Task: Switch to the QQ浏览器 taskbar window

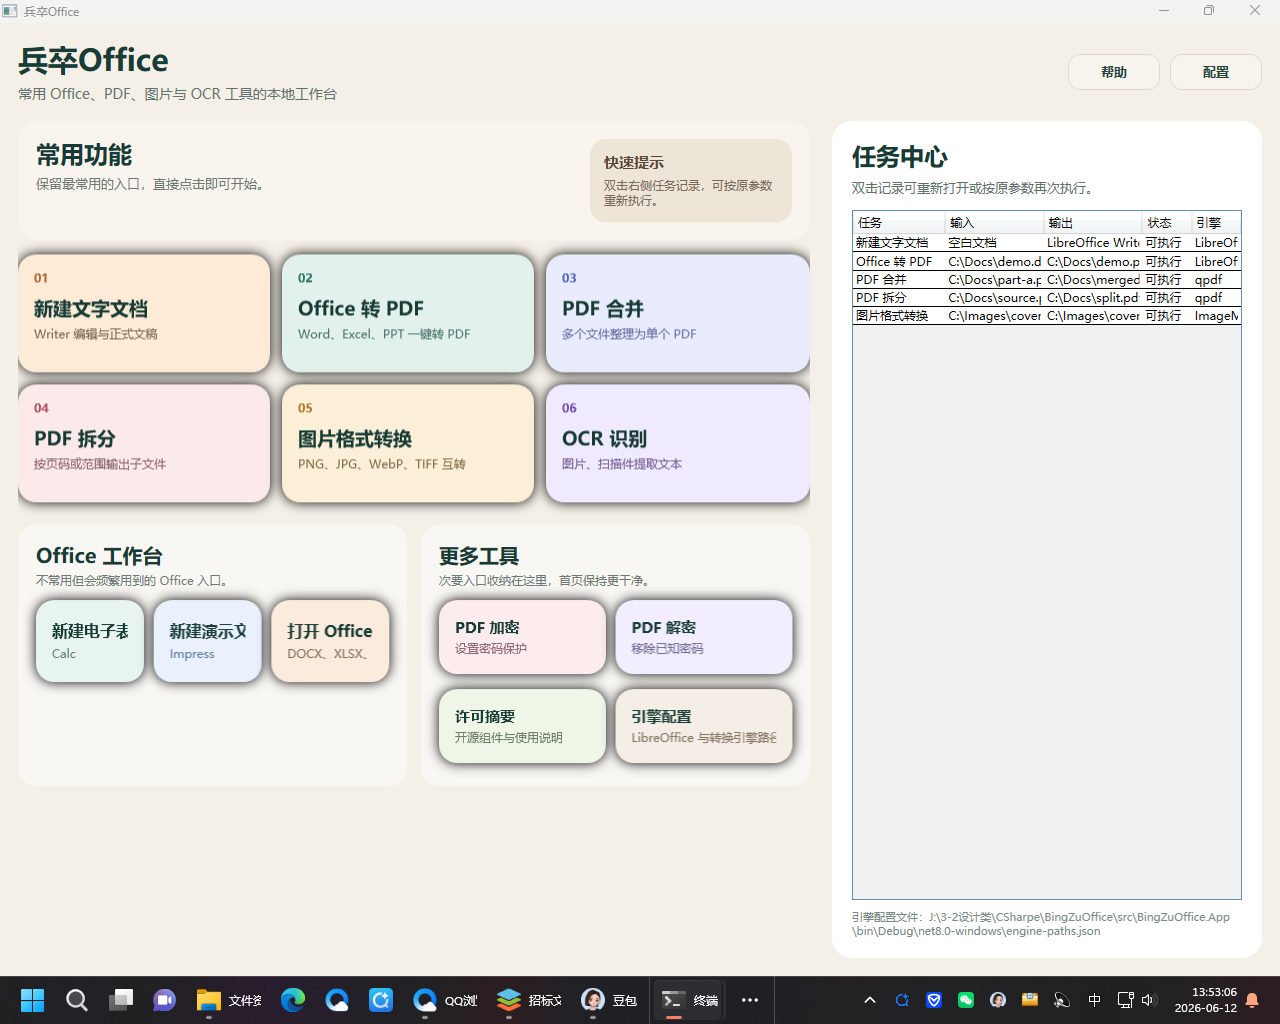Action: pos(445,1000)
